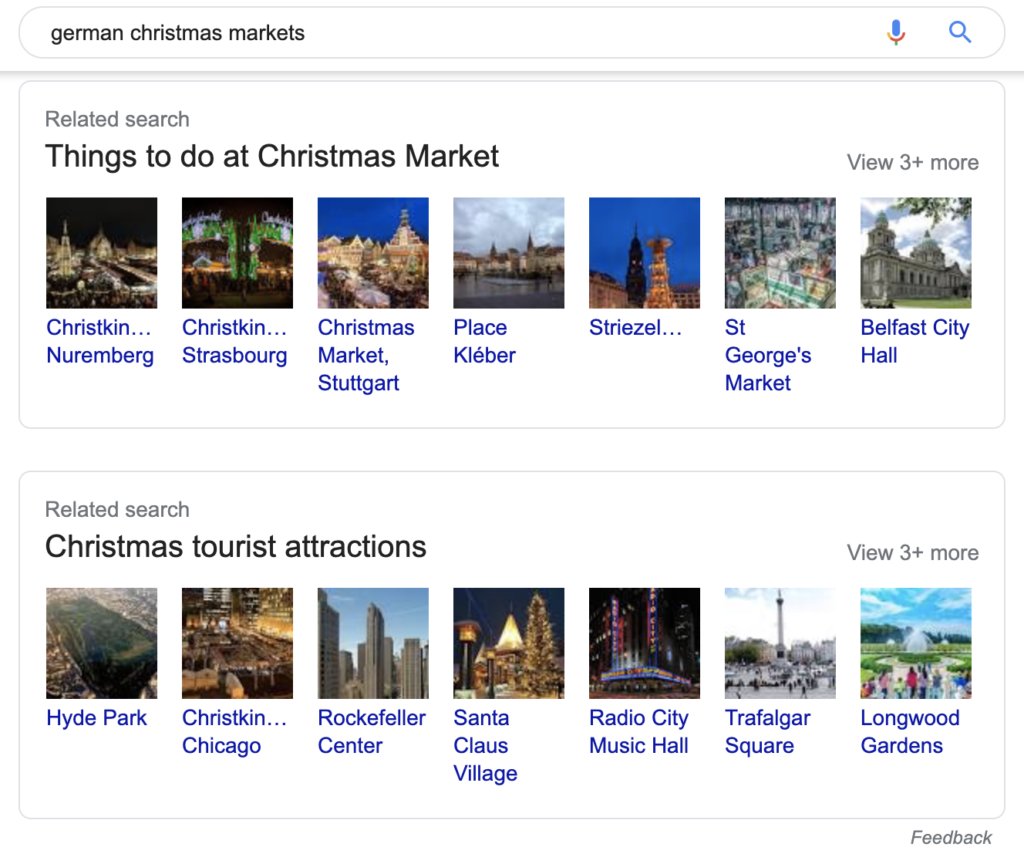The height and width of the screenshot is (864, 1024).
Task: Open the Christmas tourist attractions heading
Action: click(x=235, y=547)
